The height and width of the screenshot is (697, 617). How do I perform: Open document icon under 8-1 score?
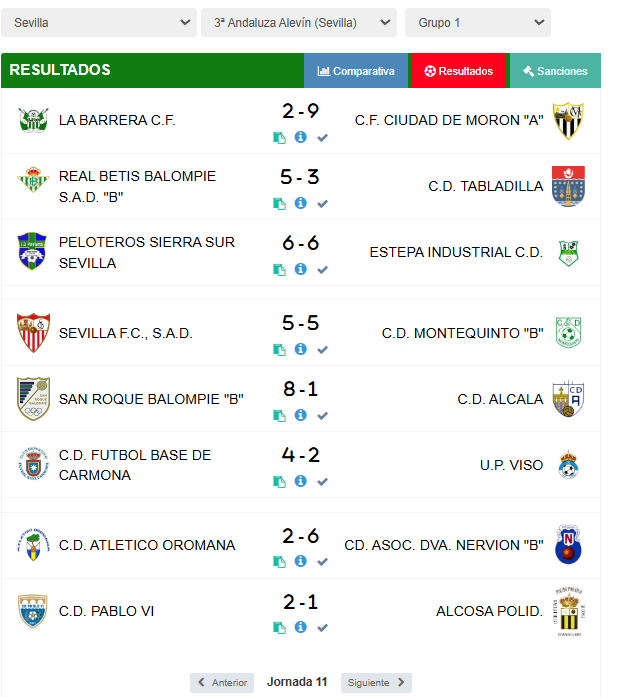(x=279, y=416)
